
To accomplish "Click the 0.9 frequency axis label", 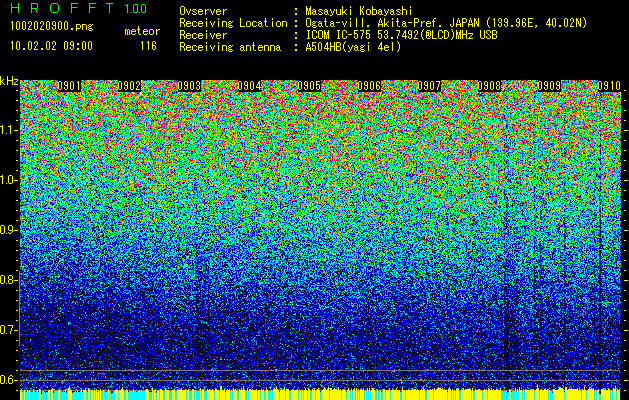I will (x=8, y=230).
